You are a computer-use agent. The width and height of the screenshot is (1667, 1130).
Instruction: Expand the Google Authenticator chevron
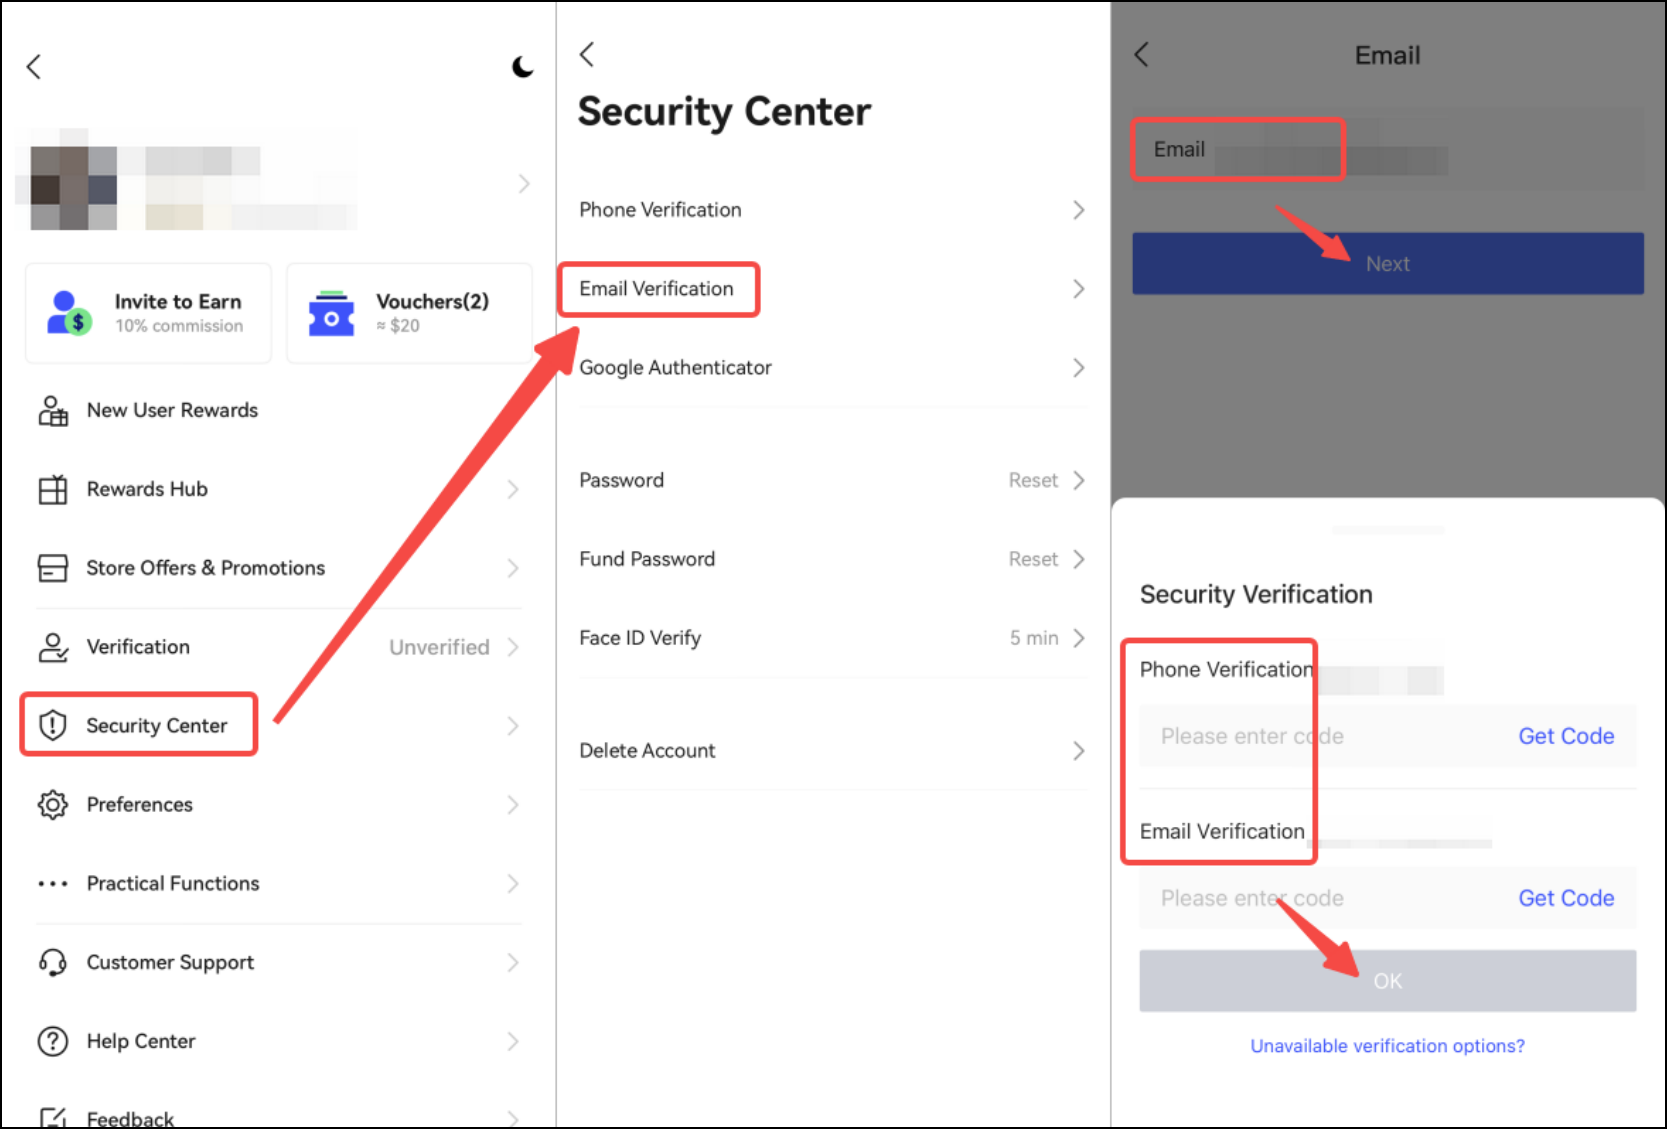1078,368
